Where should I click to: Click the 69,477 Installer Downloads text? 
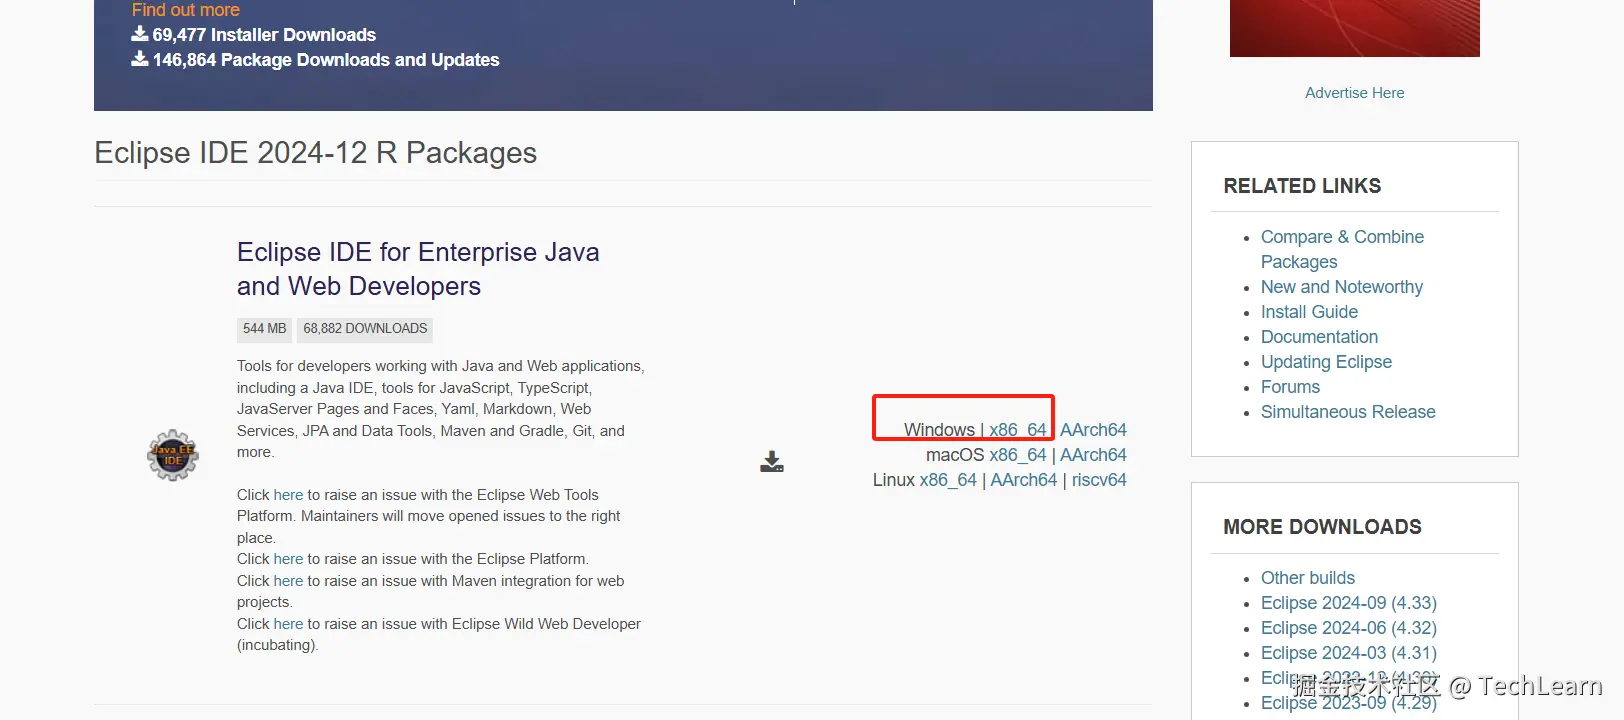[264, 35]
